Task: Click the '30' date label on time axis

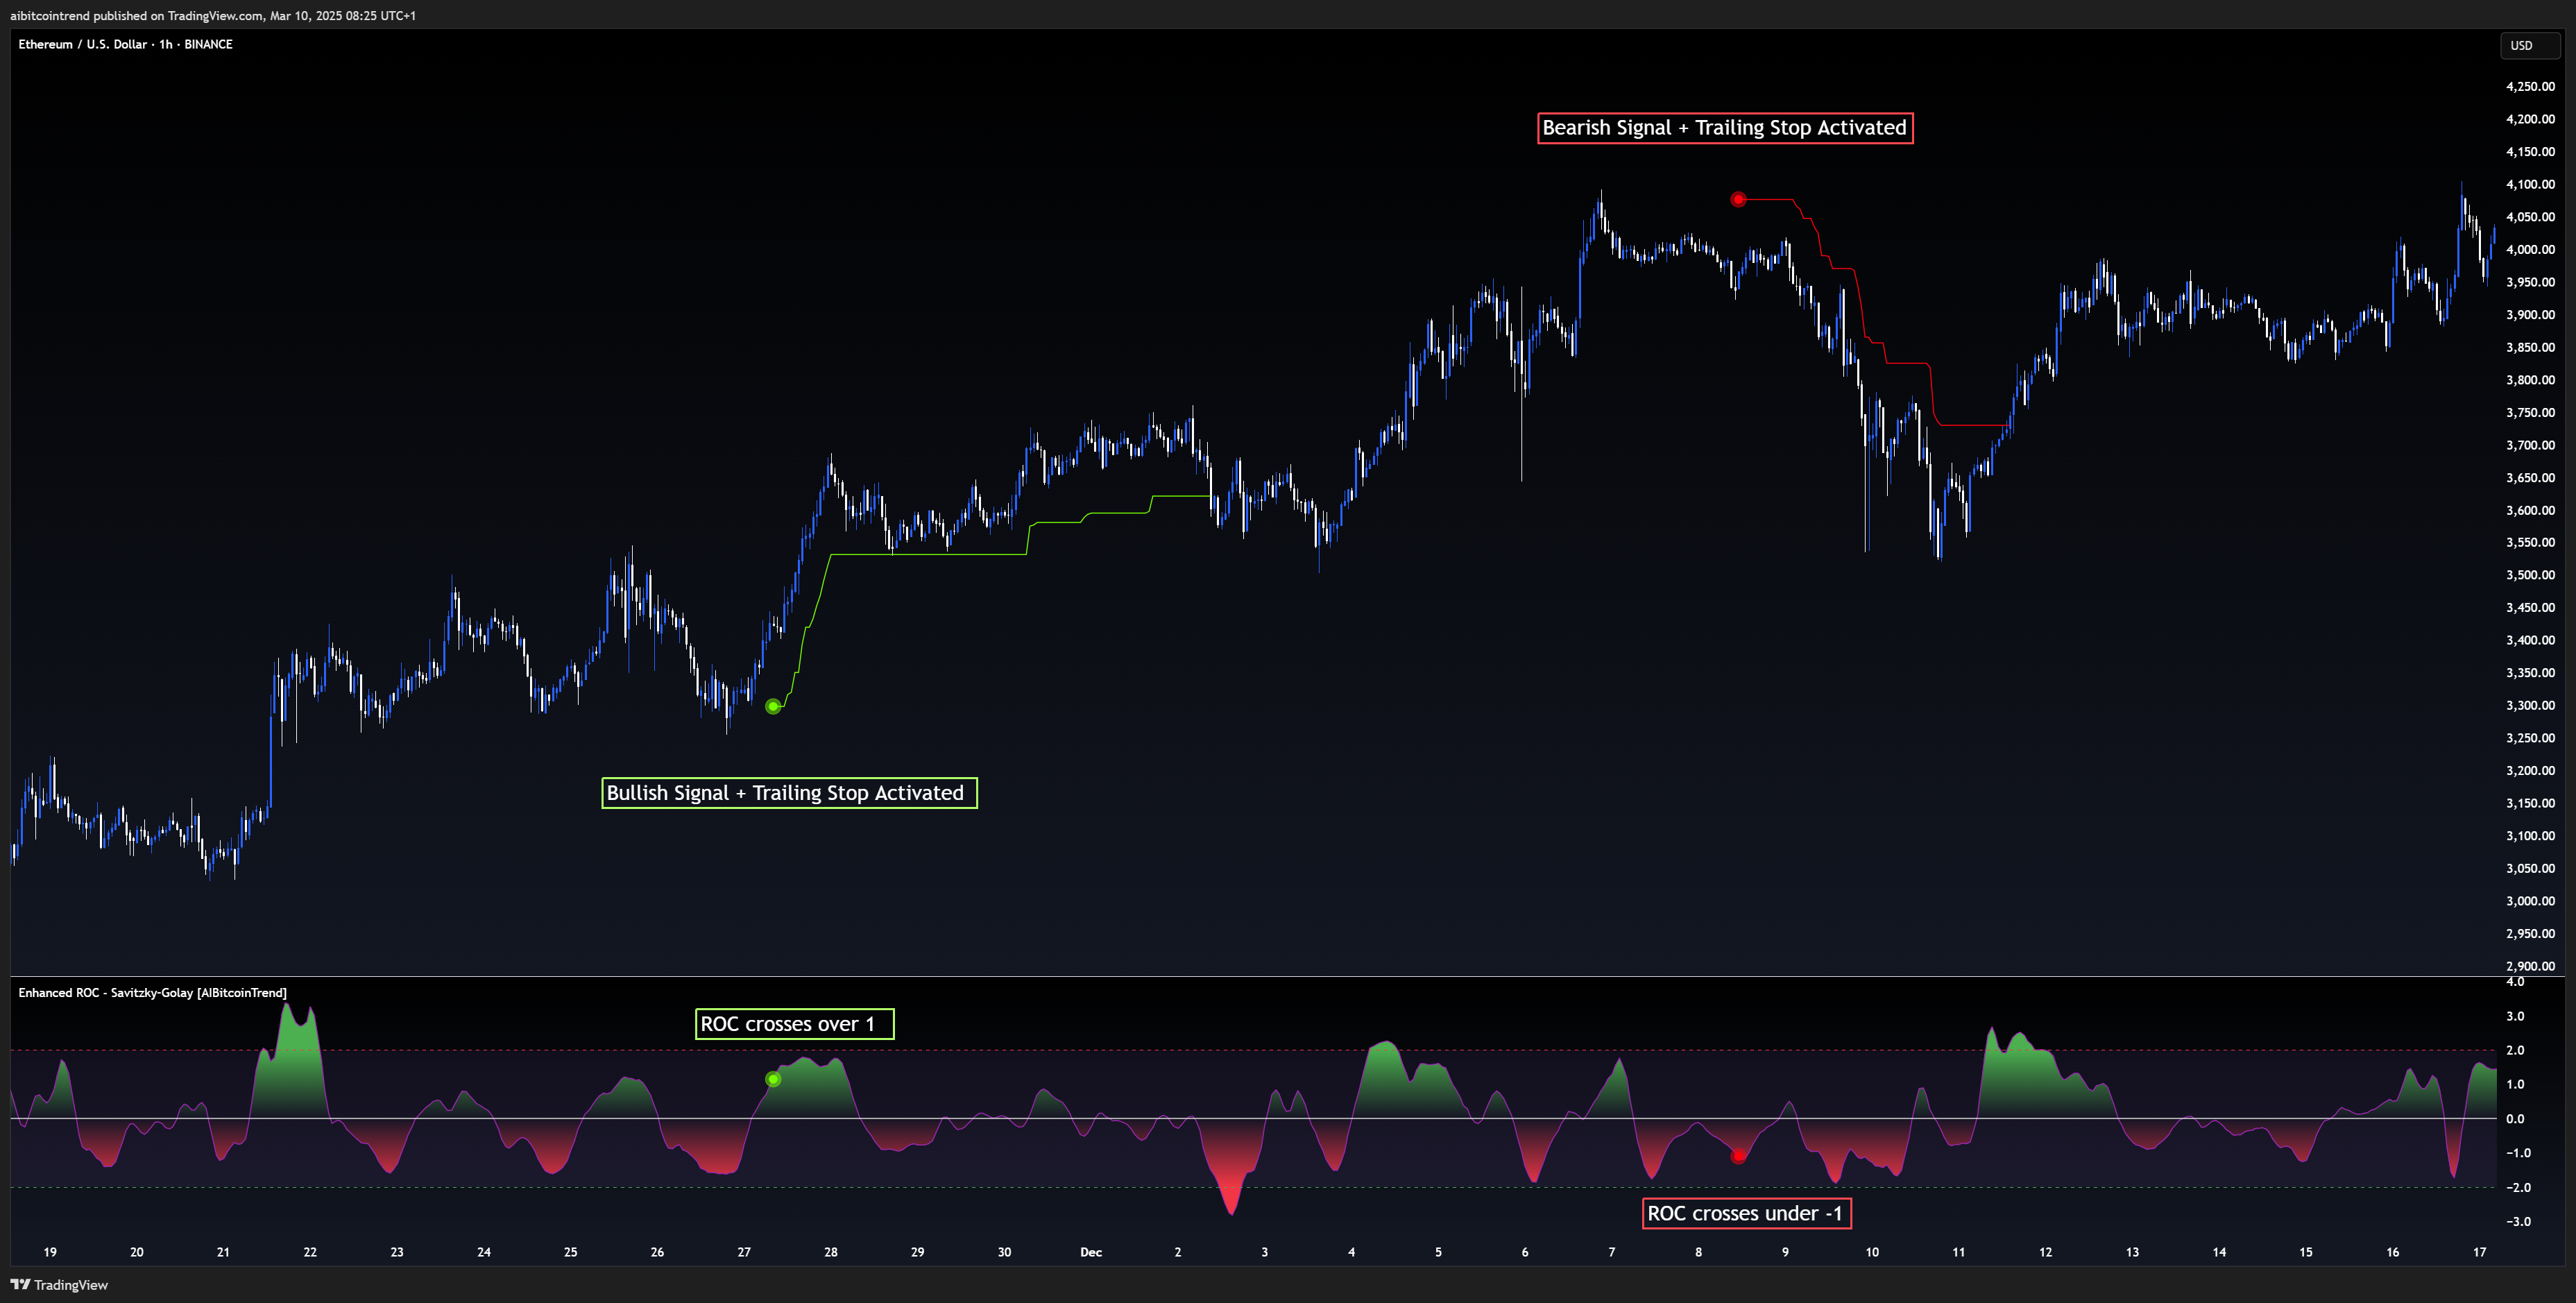Action: pyautogui.click(x=1004, y=1252)
